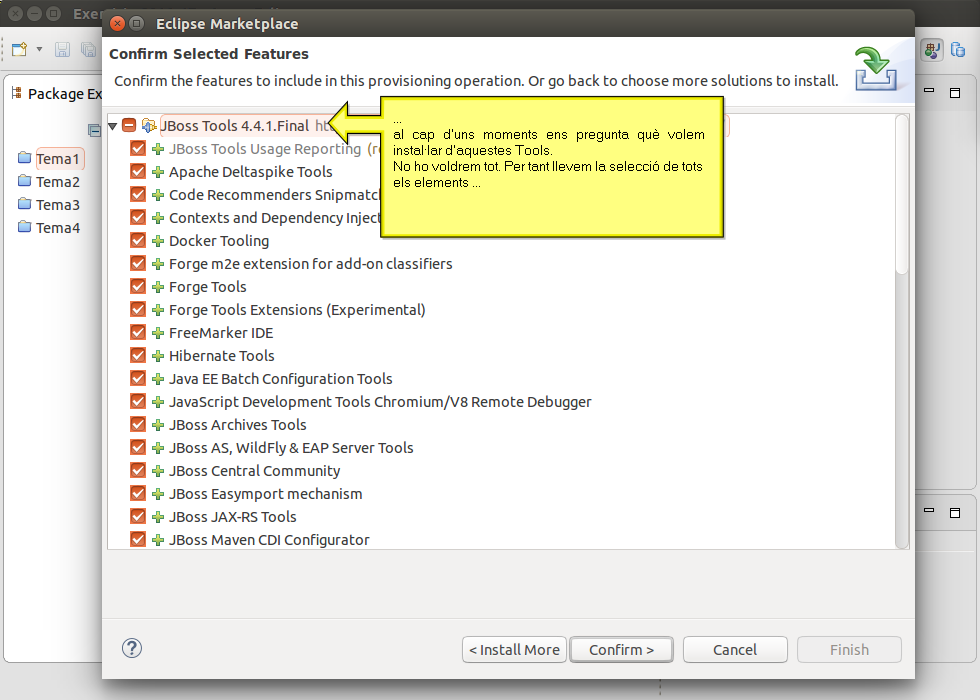The image size is (980, 700).
Task: Maximize the upper right Eclipse view panel
Action: pos(955,92)
